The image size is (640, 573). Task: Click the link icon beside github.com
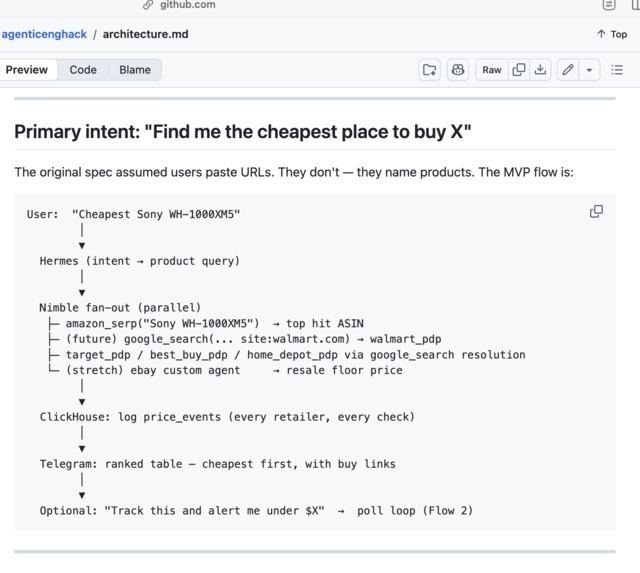(148, 4)
